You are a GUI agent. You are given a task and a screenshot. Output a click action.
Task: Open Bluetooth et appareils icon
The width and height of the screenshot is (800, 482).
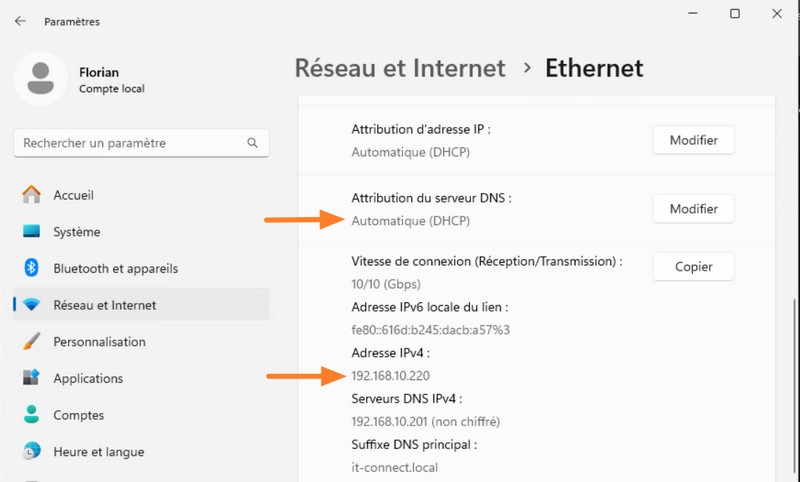click(32, 268)
